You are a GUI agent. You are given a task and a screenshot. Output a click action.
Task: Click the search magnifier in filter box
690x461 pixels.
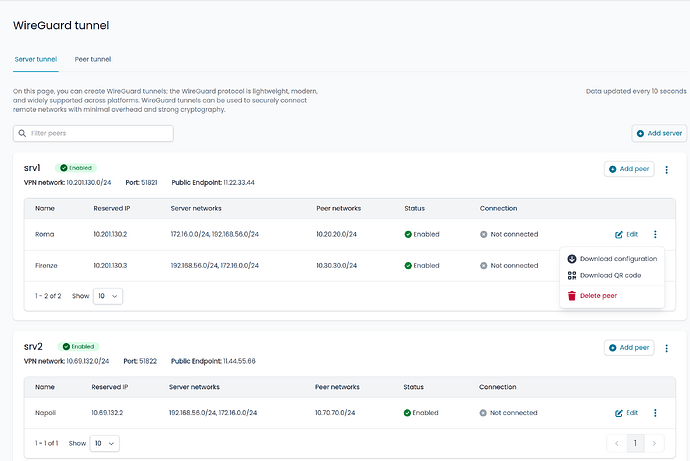22,133
